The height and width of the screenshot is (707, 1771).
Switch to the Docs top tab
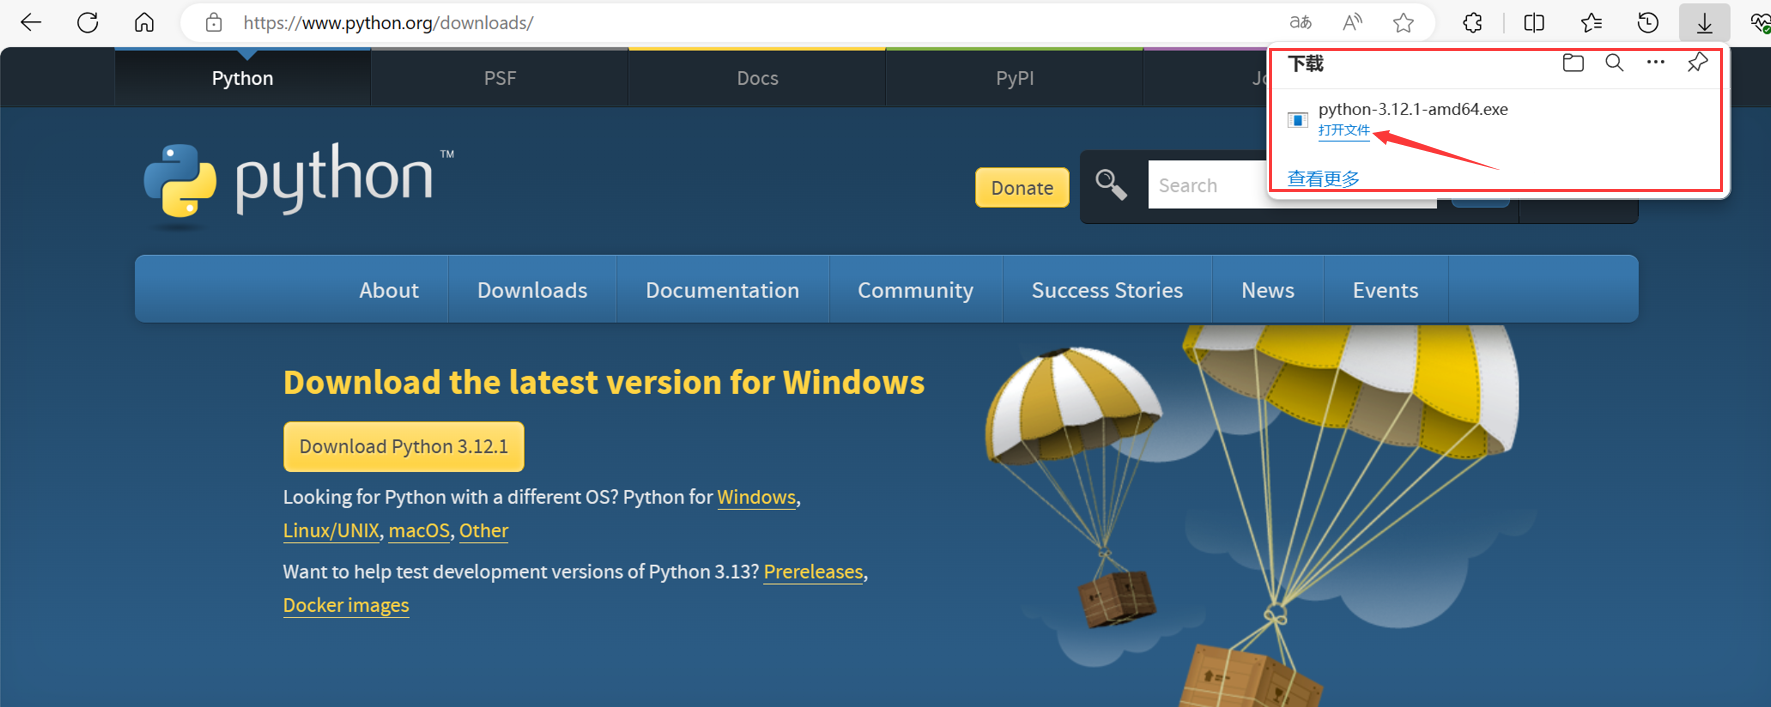pyautogui.click(x=757, y=78)
